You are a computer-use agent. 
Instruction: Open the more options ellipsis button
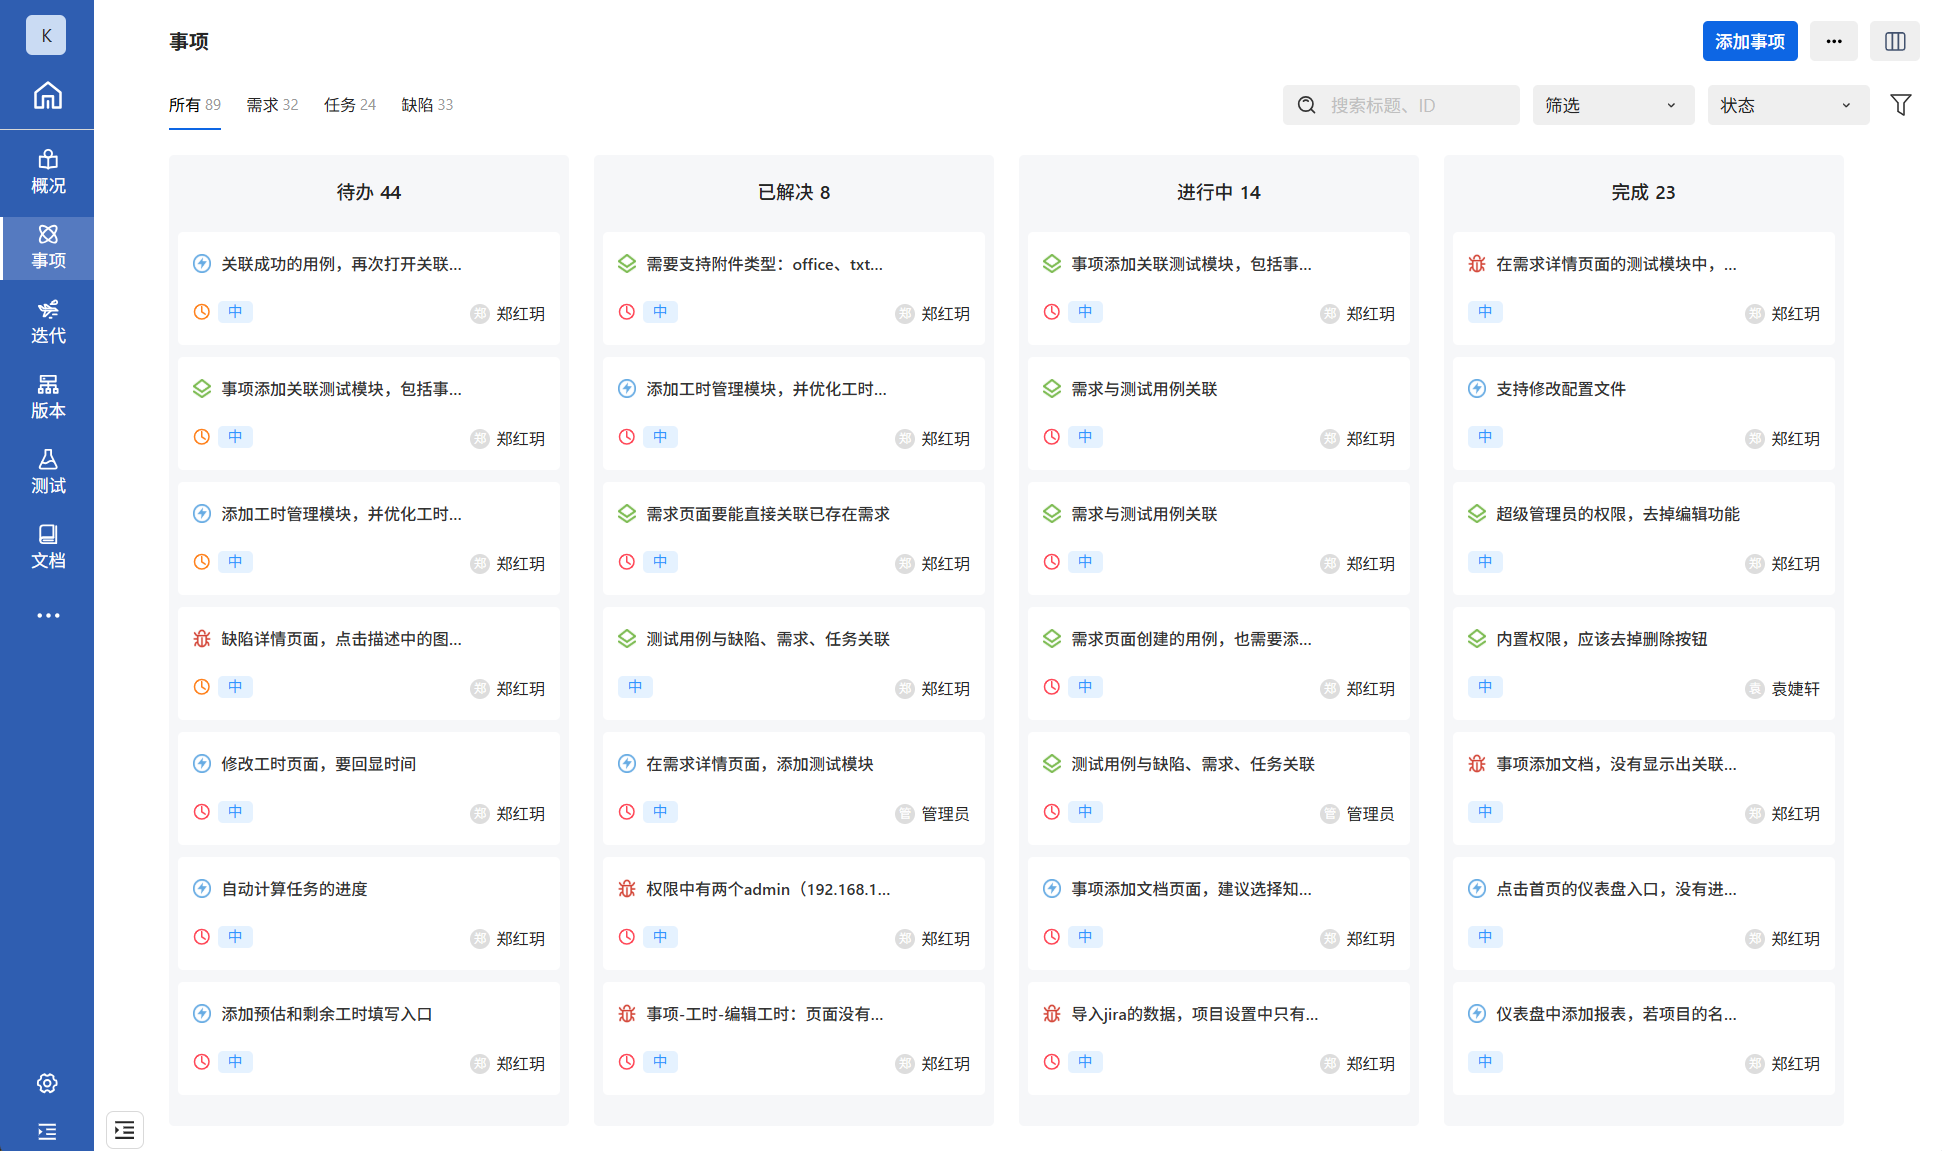[1833, 41]
